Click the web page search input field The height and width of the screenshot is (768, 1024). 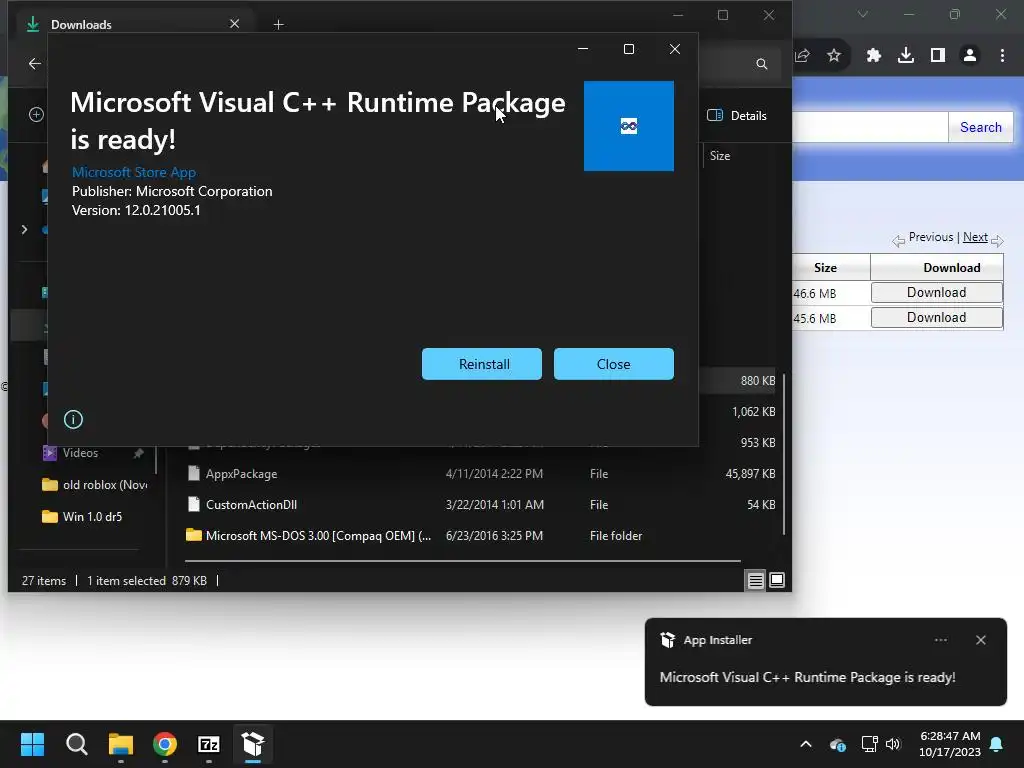tap(870, 127)
